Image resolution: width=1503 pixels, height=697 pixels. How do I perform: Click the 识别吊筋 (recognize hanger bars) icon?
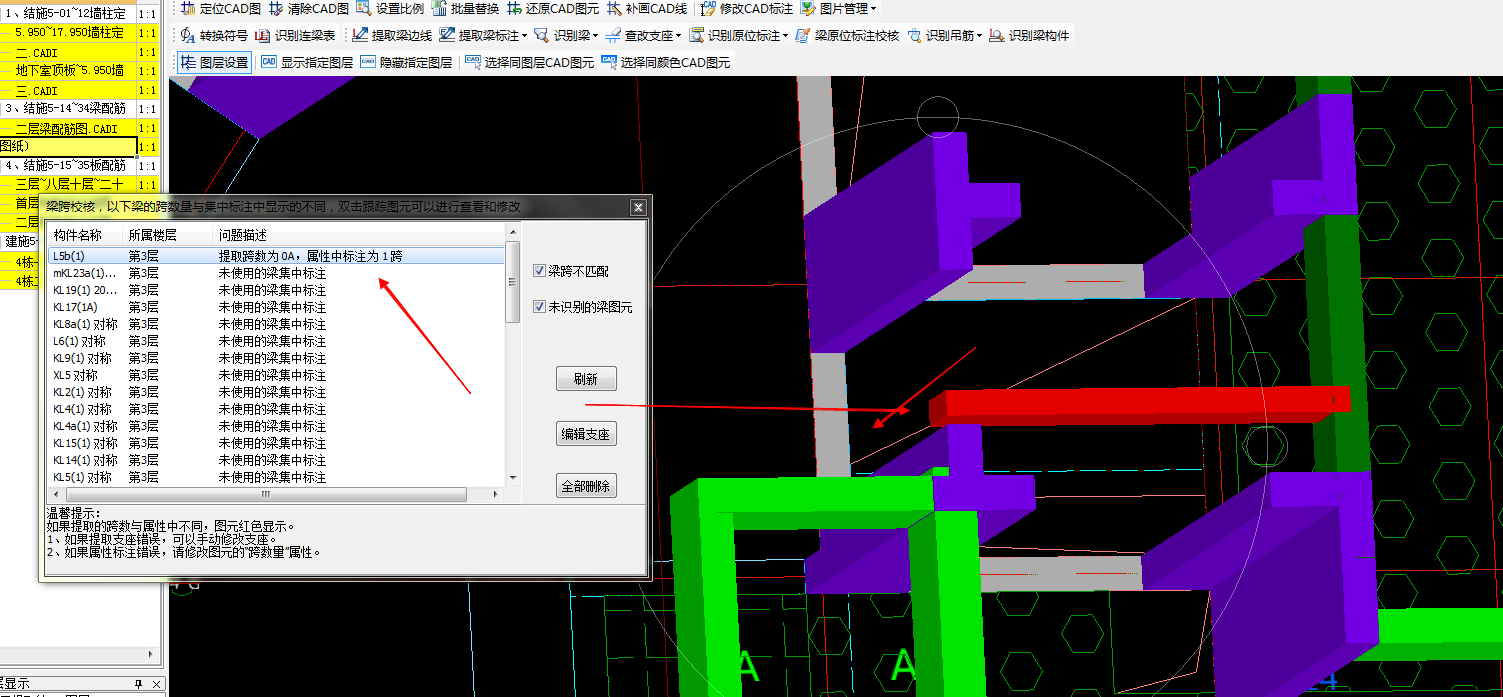tap(915, 36)
